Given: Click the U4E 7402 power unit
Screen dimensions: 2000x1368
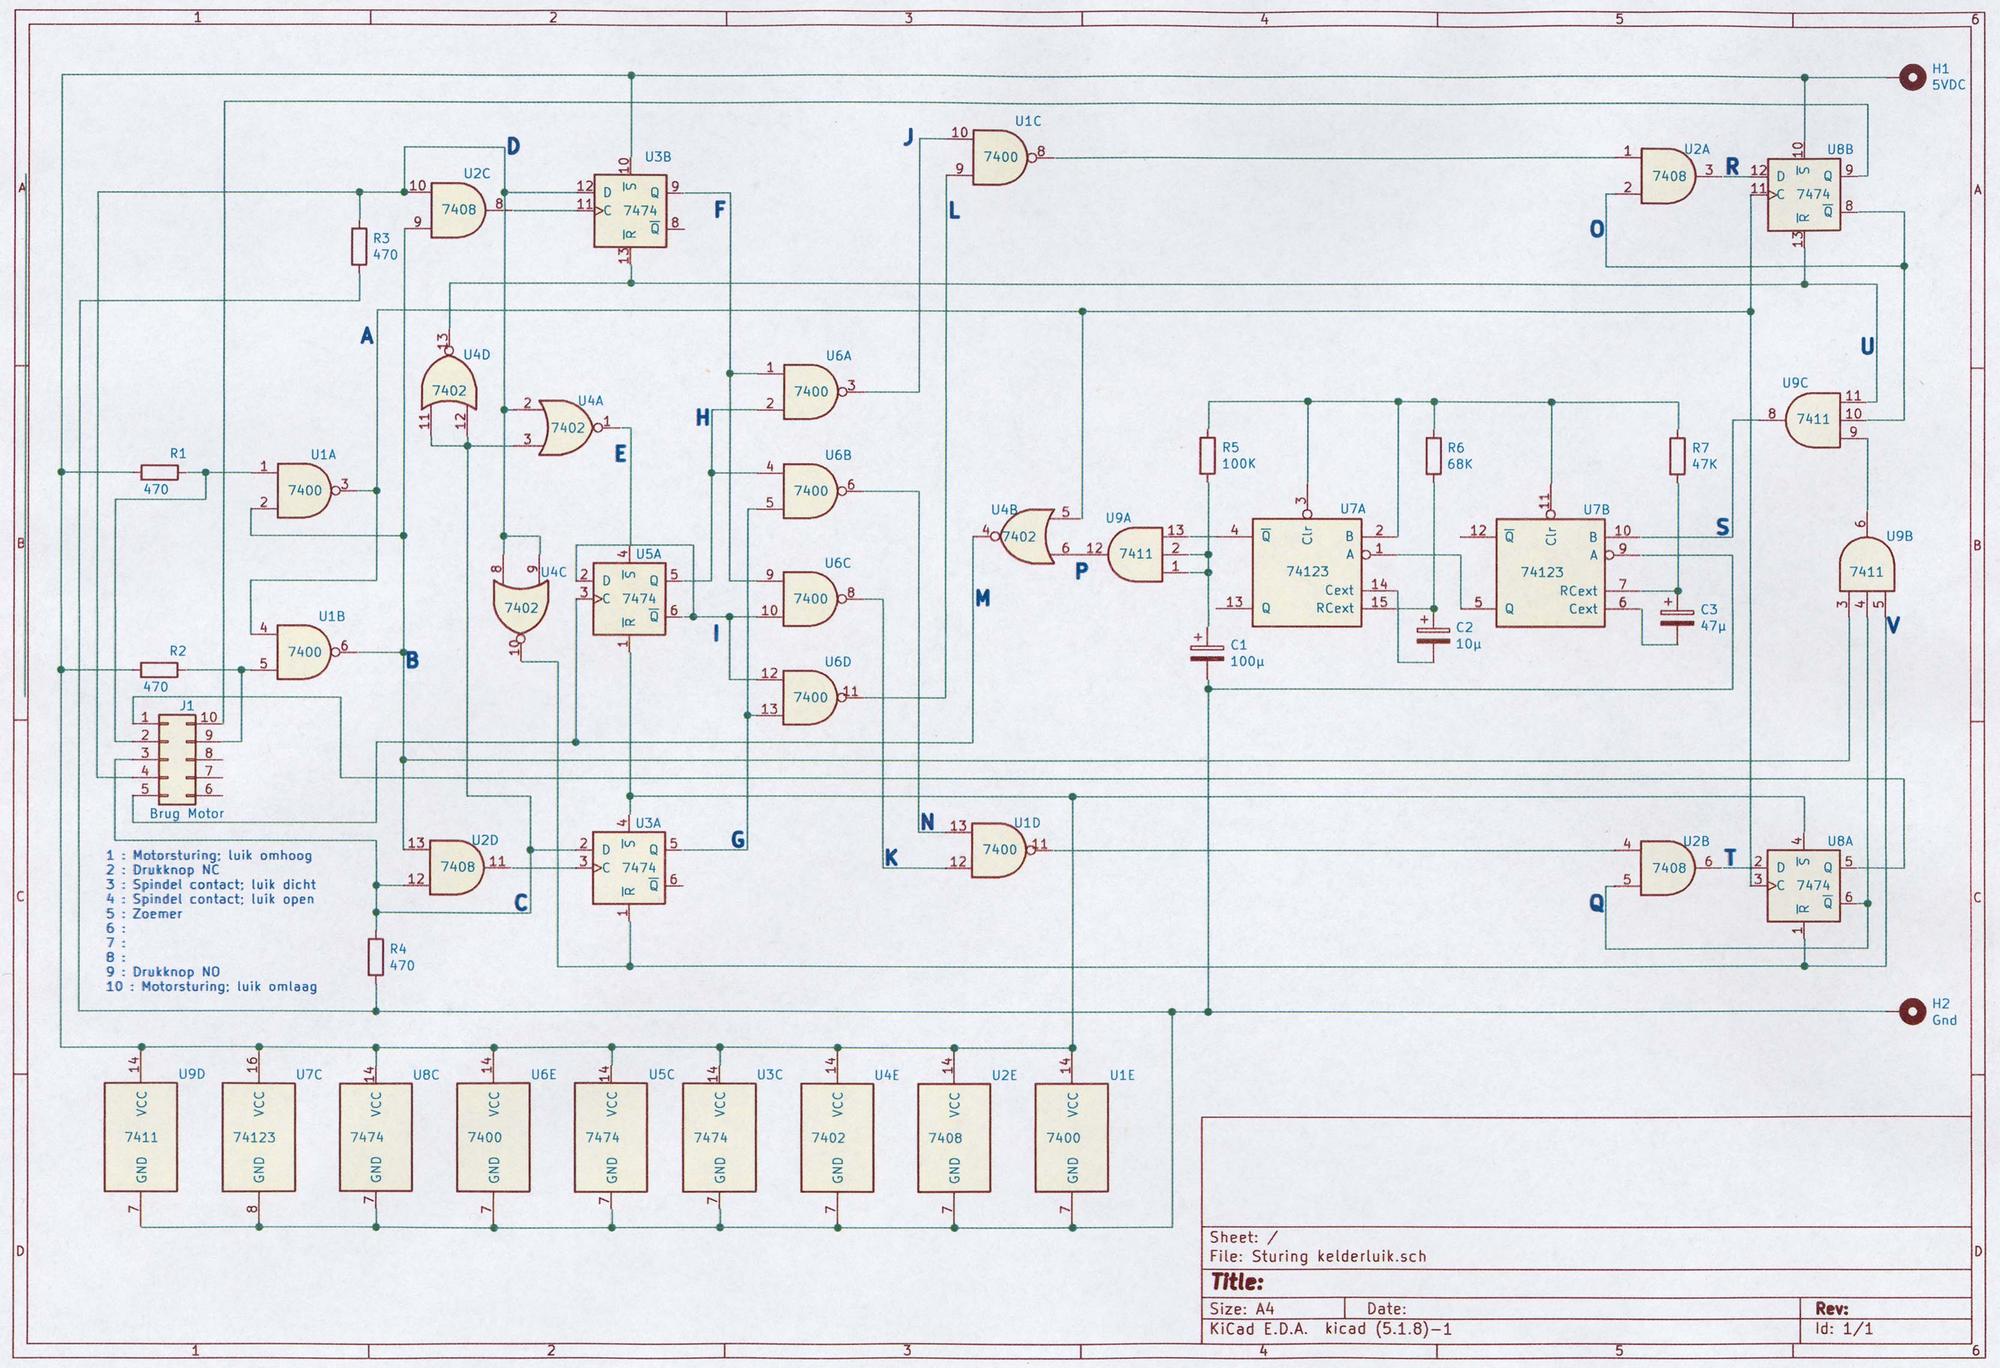Looking at the screenshot, I should [837, 1137].
